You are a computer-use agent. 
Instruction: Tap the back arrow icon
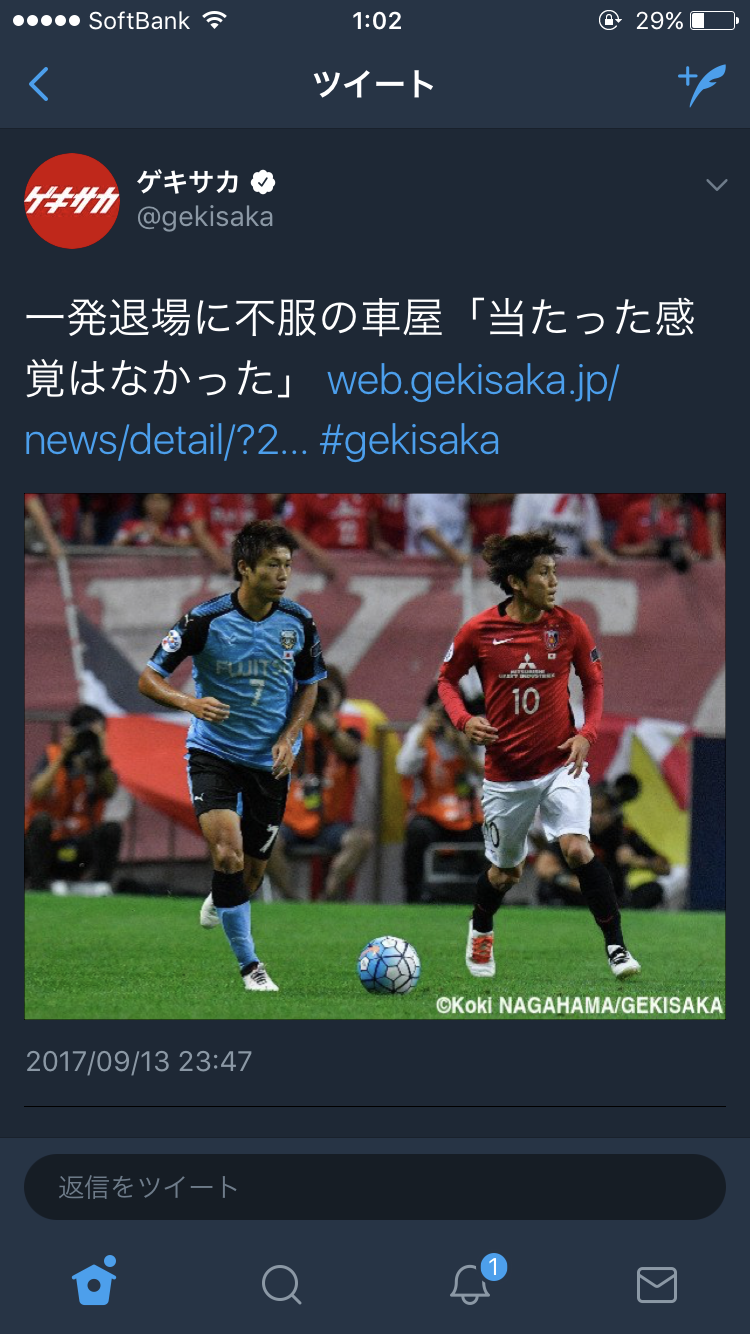pos(38,85)
